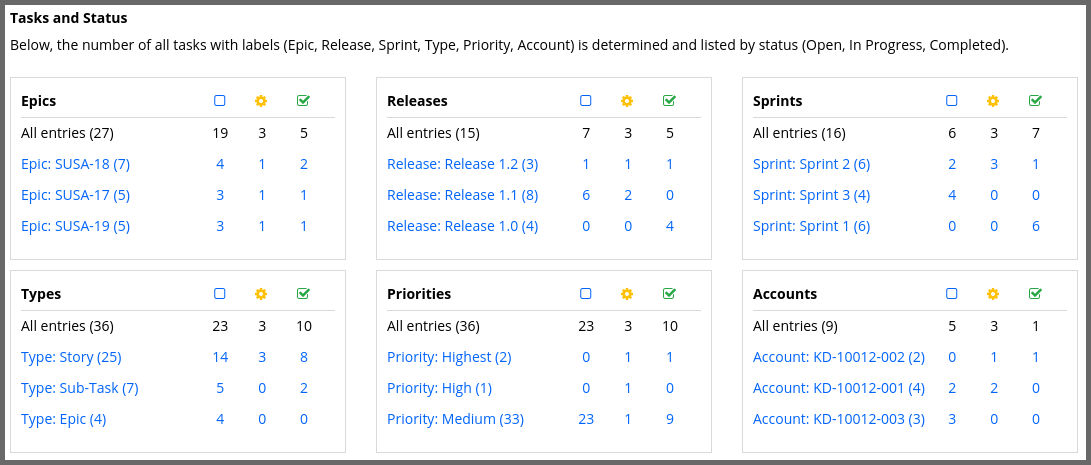The height and width of the screenshot is (465, 1091).
Task: Click the In Progress gear icon in Releases
Action: point(627,101)
